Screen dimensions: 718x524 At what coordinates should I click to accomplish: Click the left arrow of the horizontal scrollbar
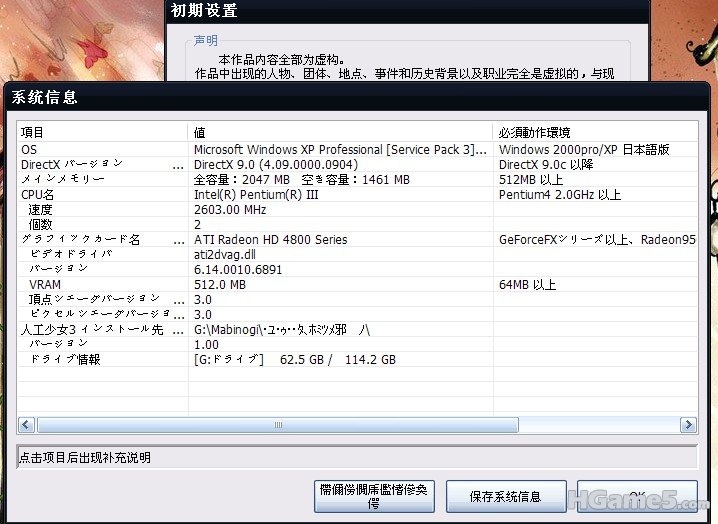pyautogui.click(x=26, y=425)
